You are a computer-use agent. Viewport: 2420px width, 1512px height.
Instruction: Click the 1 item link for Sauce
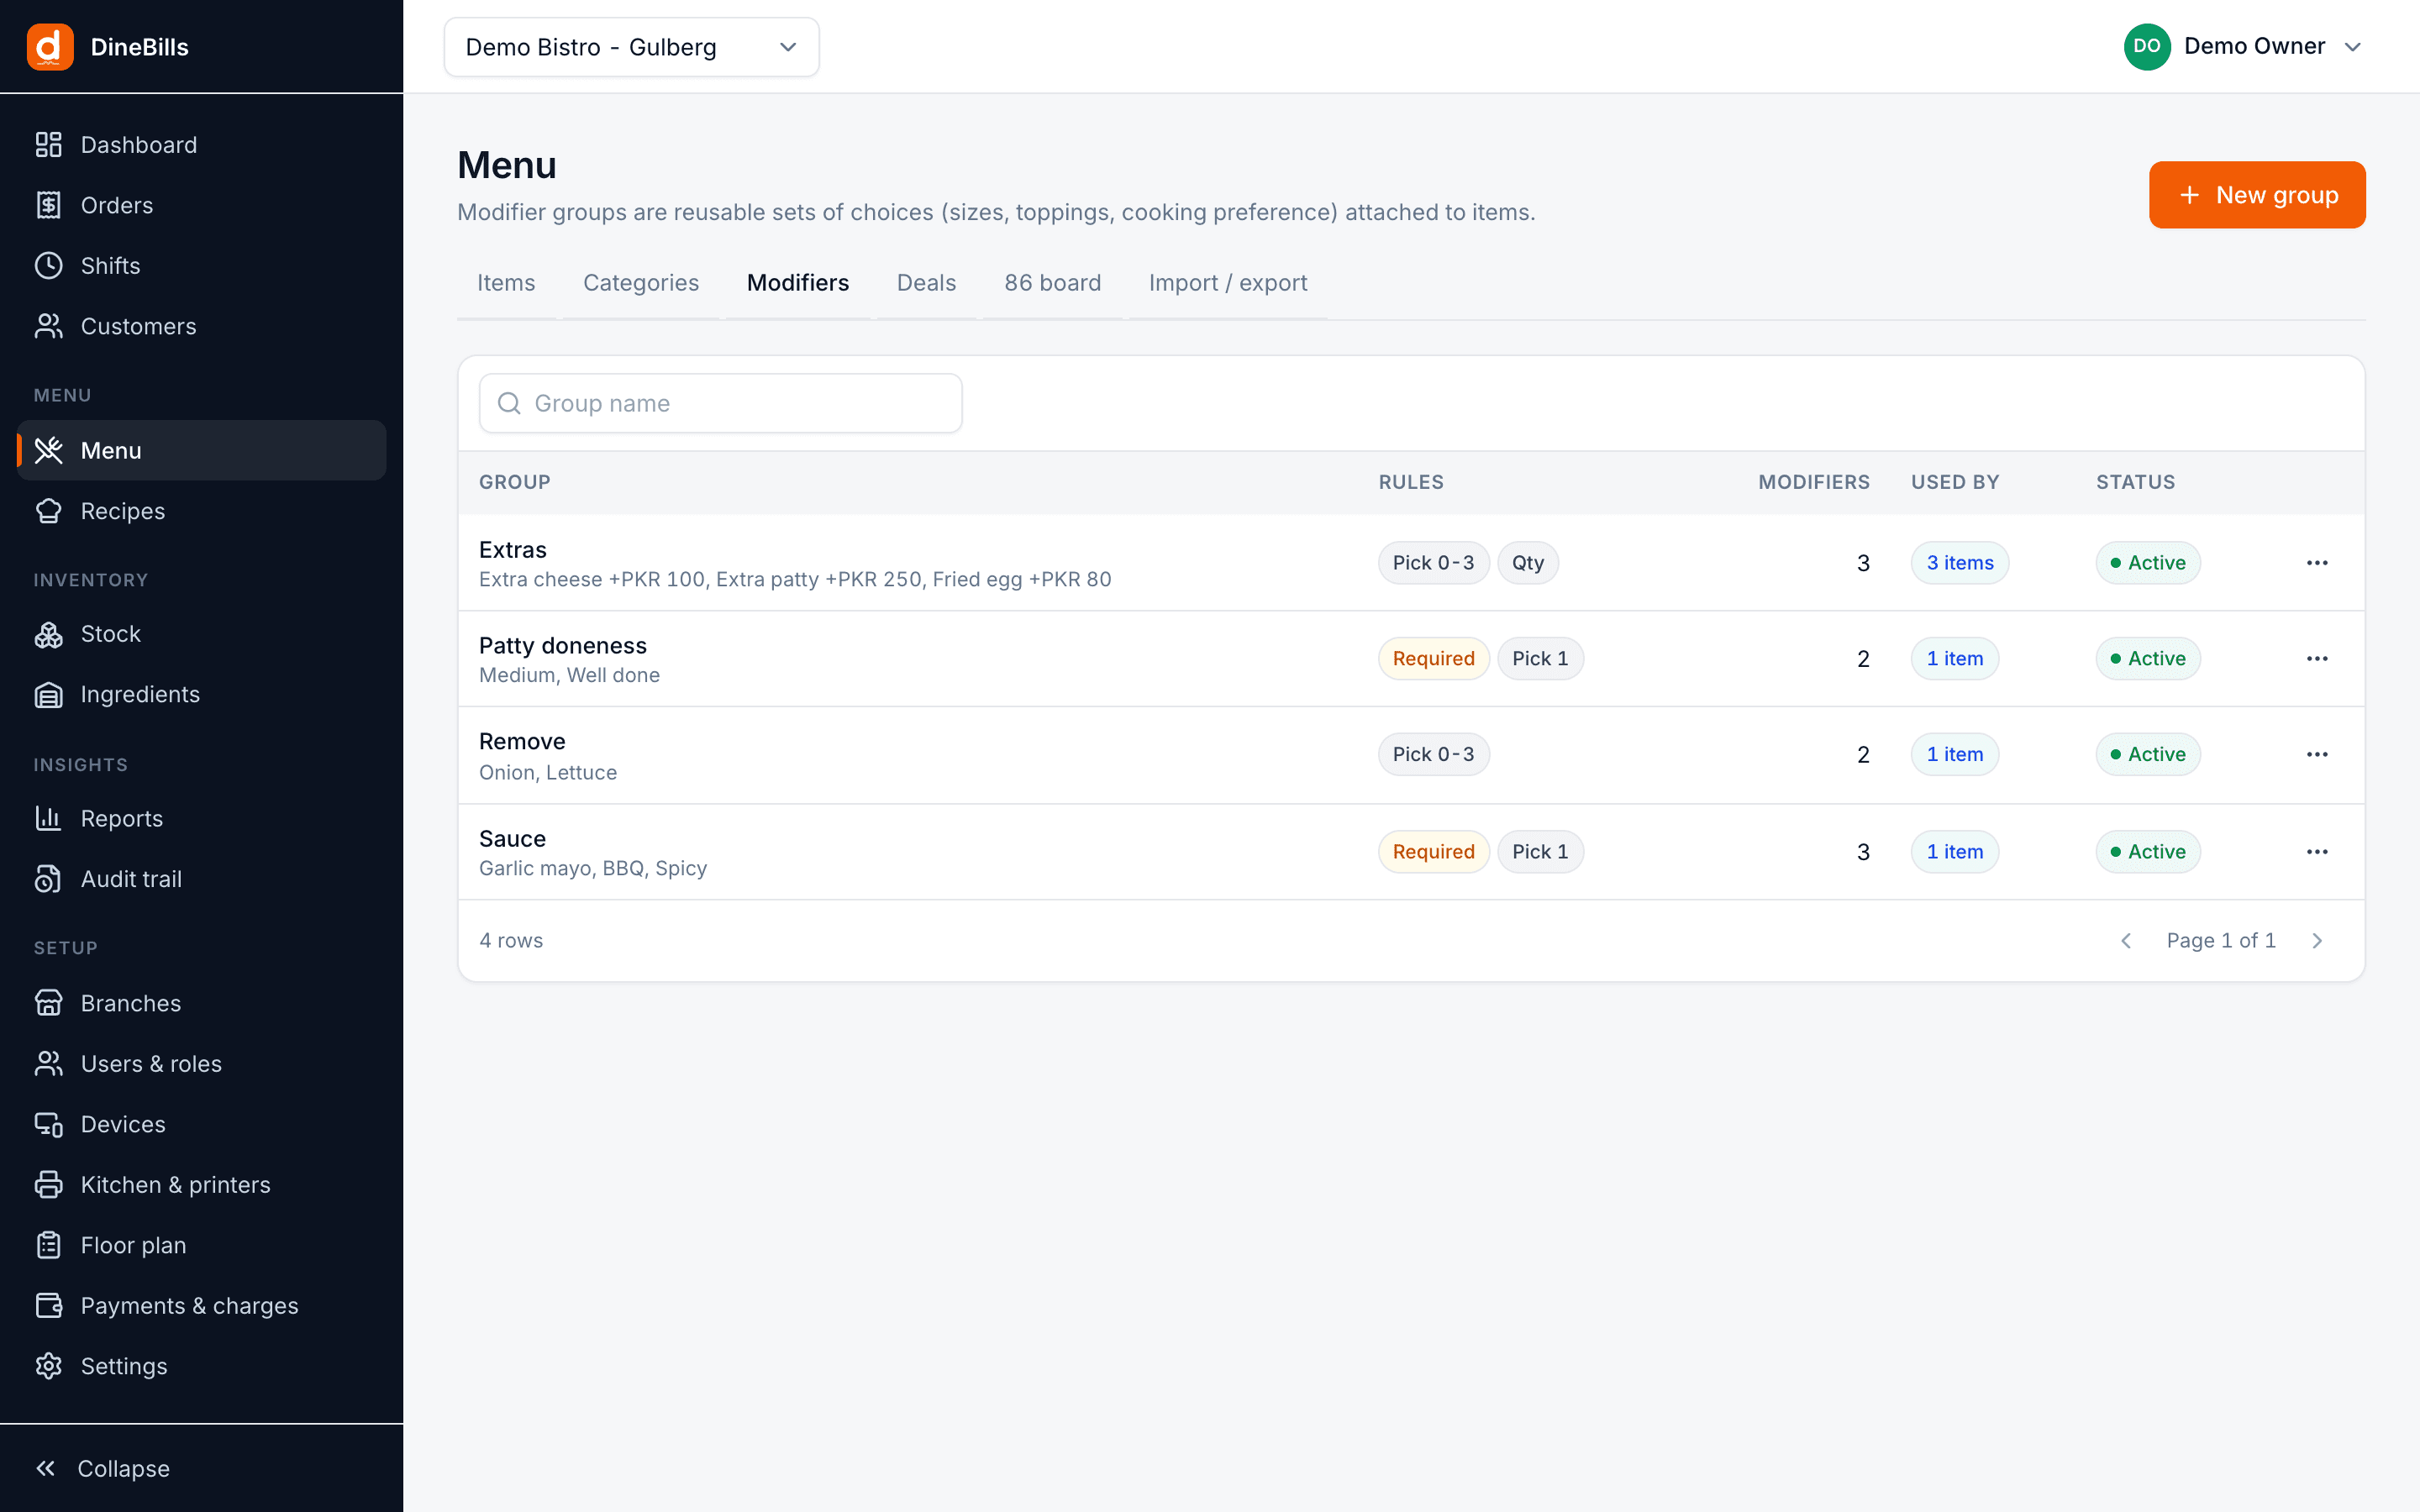click(1955, 852)
